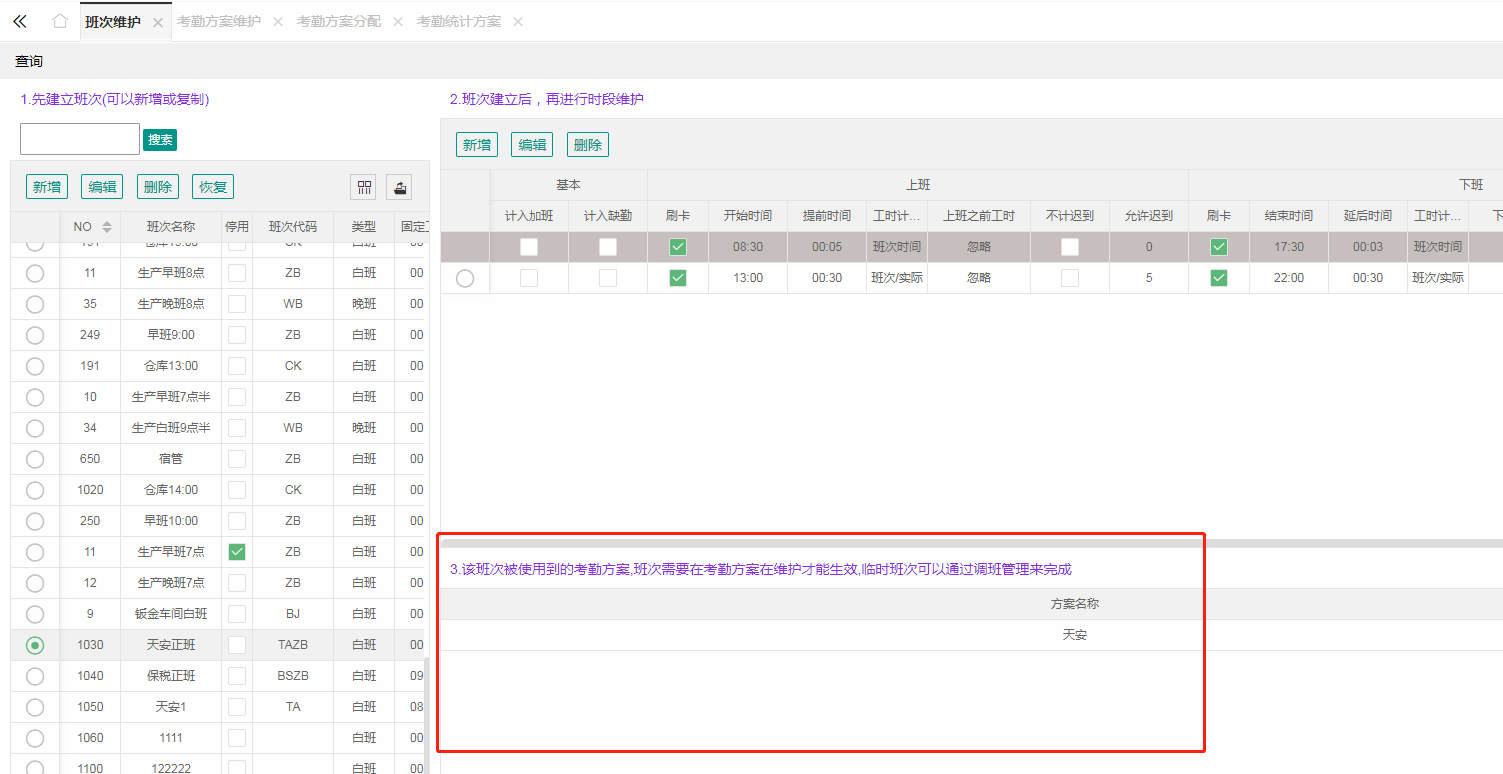This screenshot has height=774, width=1503.
Task: Collapse sidebar with the double-chevron icon
Action: (x=20, y=21)
